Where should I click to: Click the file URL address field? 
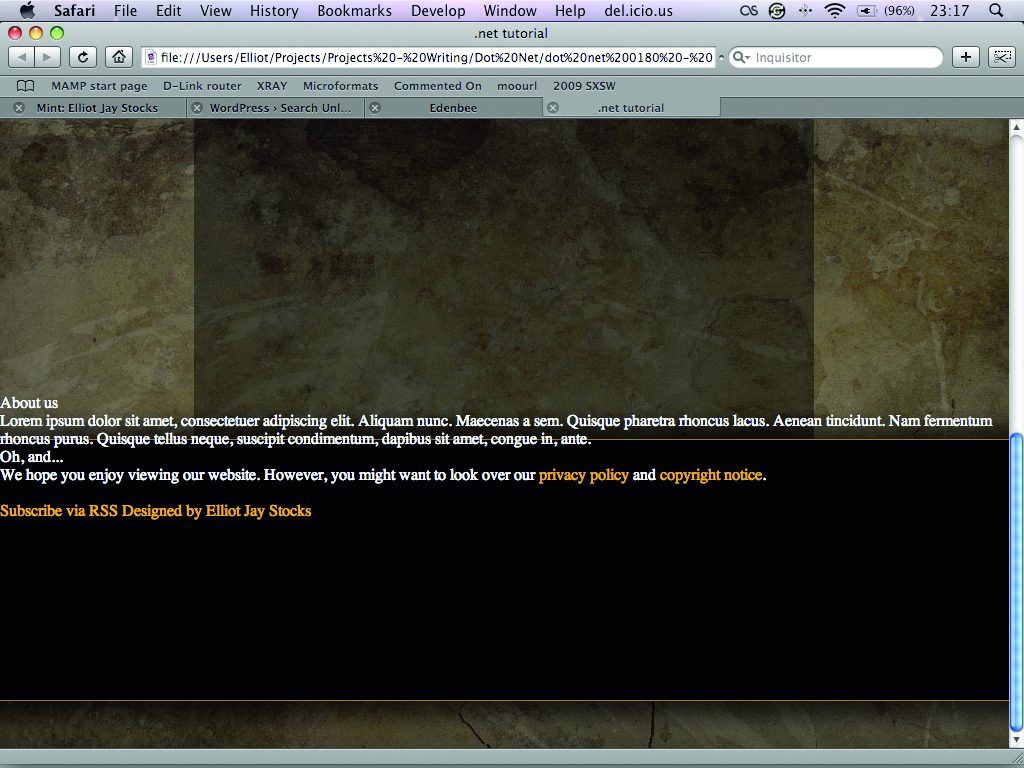pyautogui.click(x=428, y=57)
